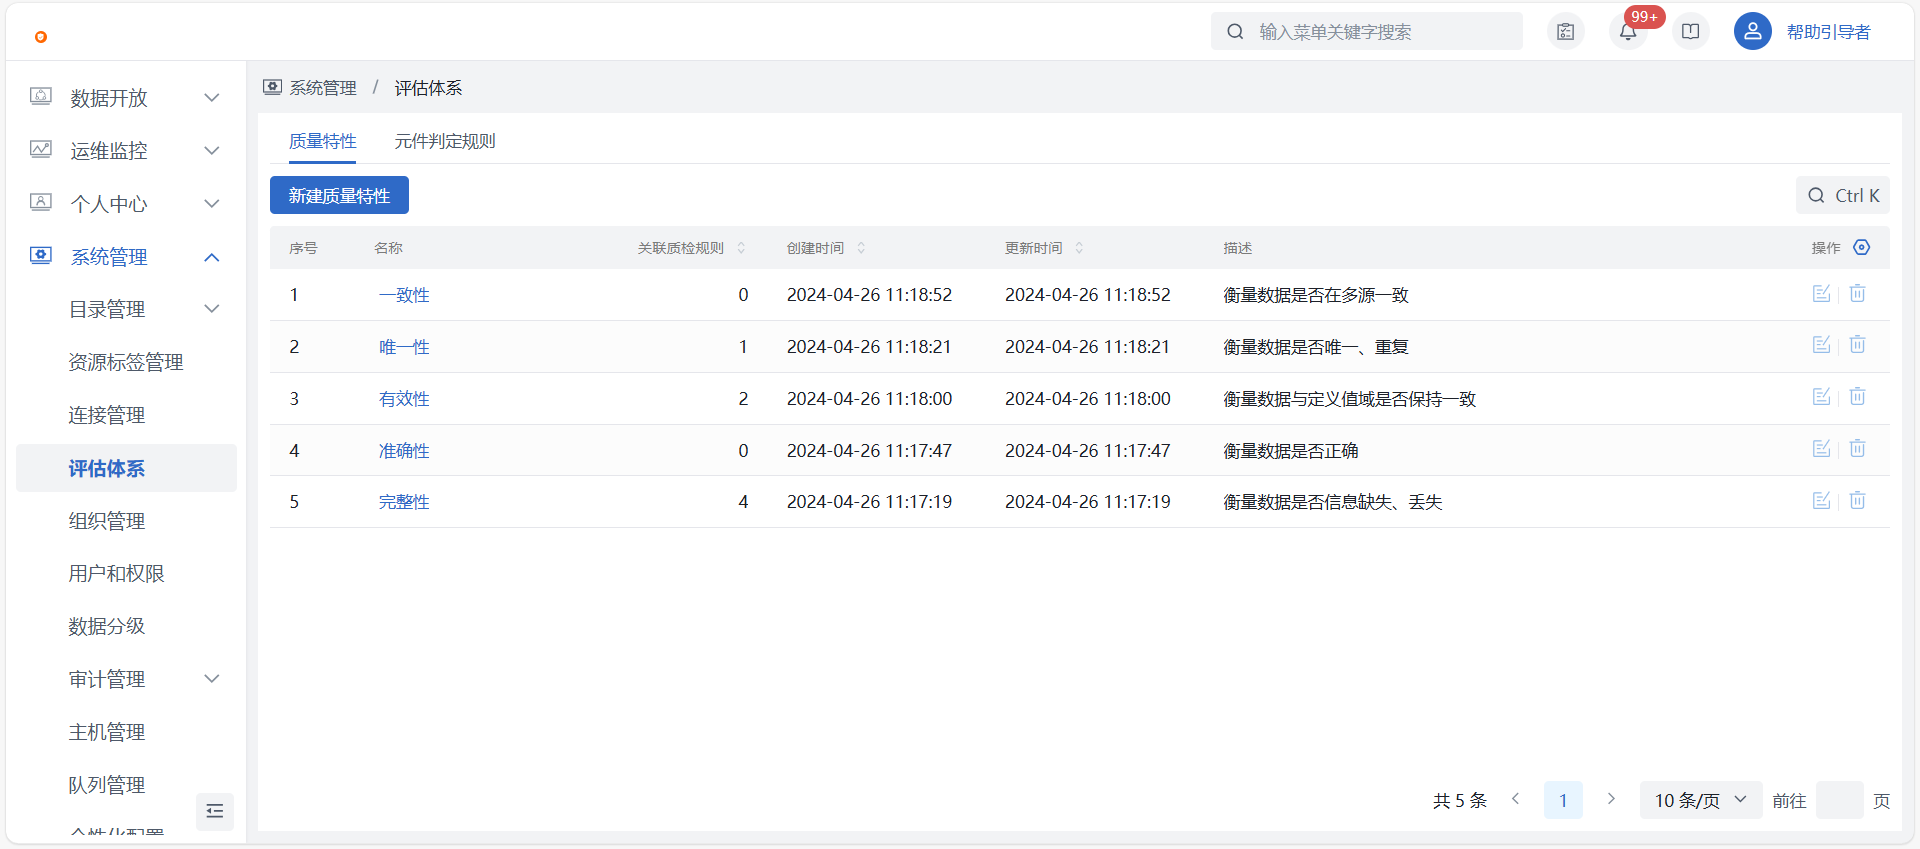
Task: Select page 1 in pagination
Action: (x=1563, y=800)
